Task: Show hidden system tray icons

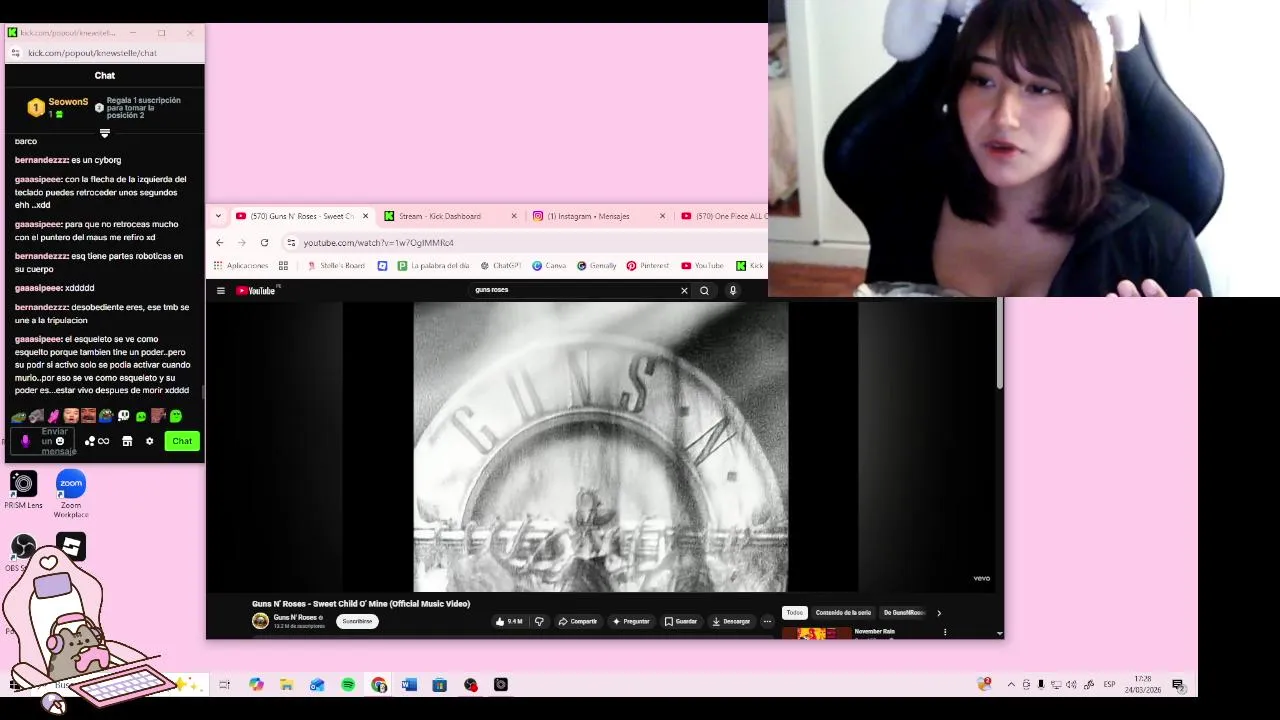Action: tap(1011, 685)
